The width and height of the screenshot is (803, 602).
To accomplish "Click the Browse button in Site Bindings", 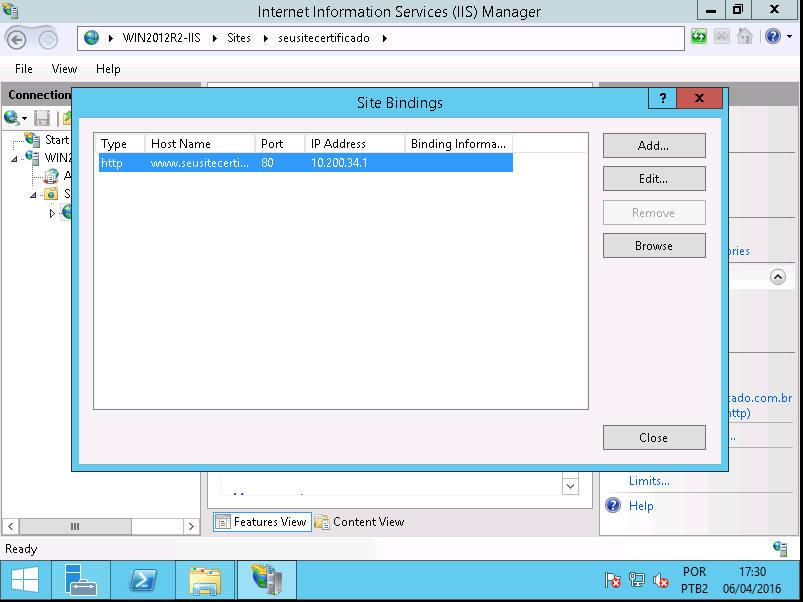I will point(654,246).
